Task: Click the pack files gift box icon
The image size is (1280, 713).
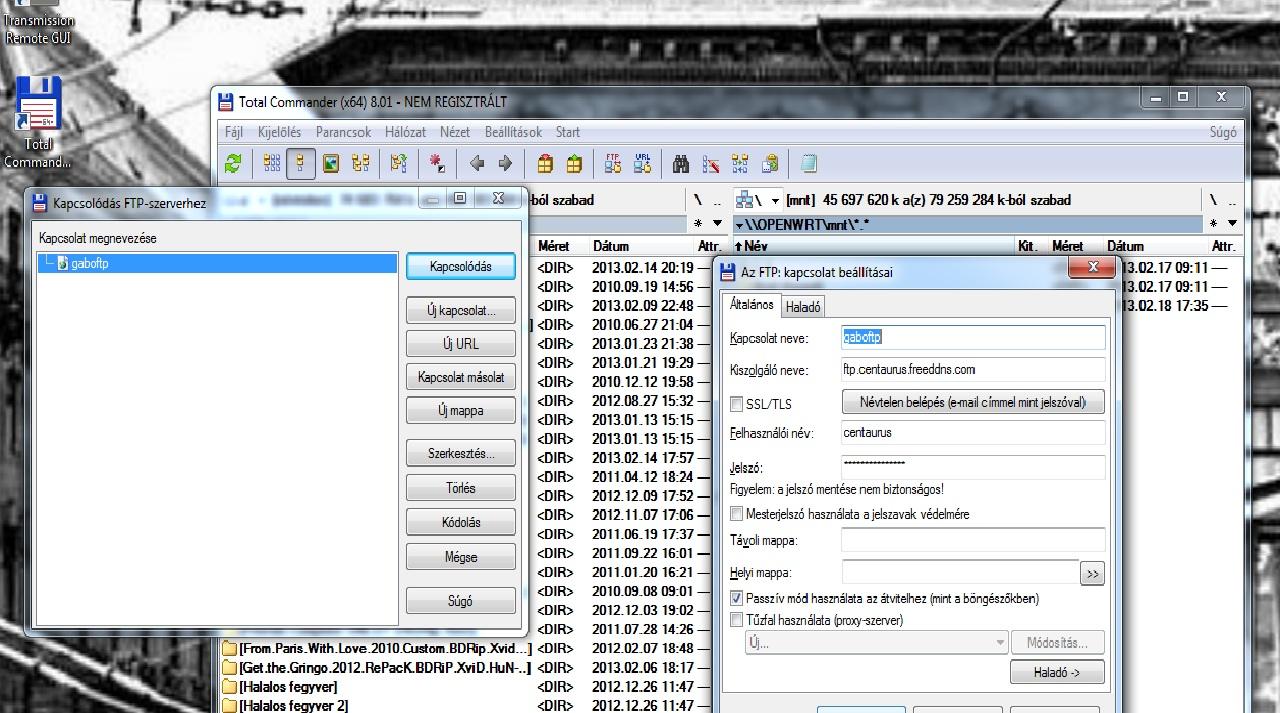Action: point(545,163)
